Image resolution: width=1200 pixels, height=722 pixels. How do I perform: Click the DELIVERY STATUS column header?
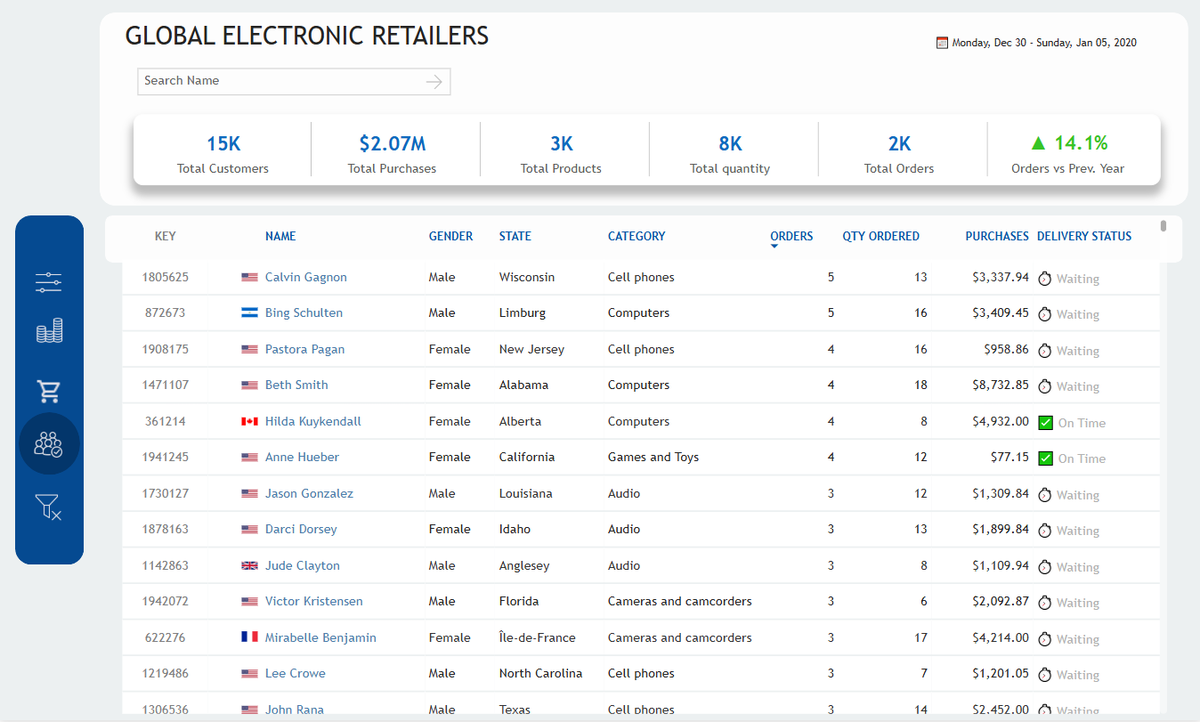(x=1084, y=237)
